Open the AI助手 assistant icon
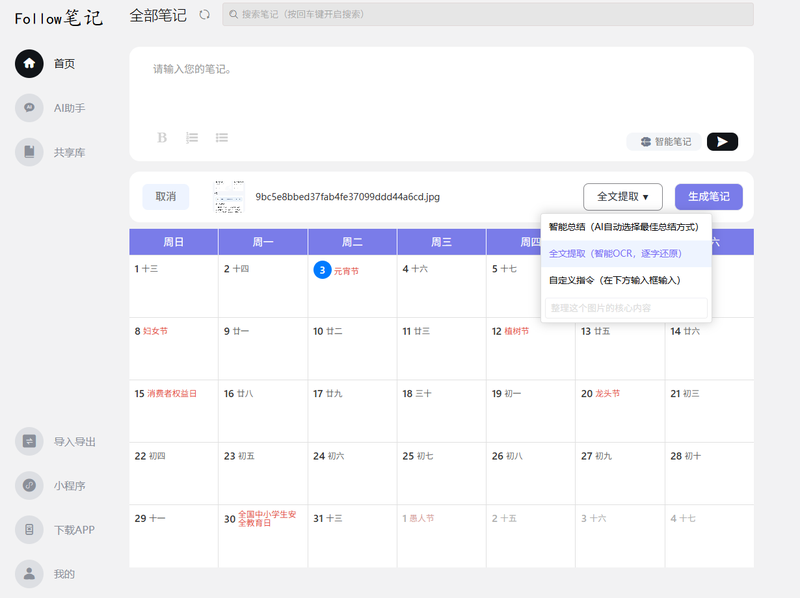Screen dimensions: 800x598 point(29,107)
